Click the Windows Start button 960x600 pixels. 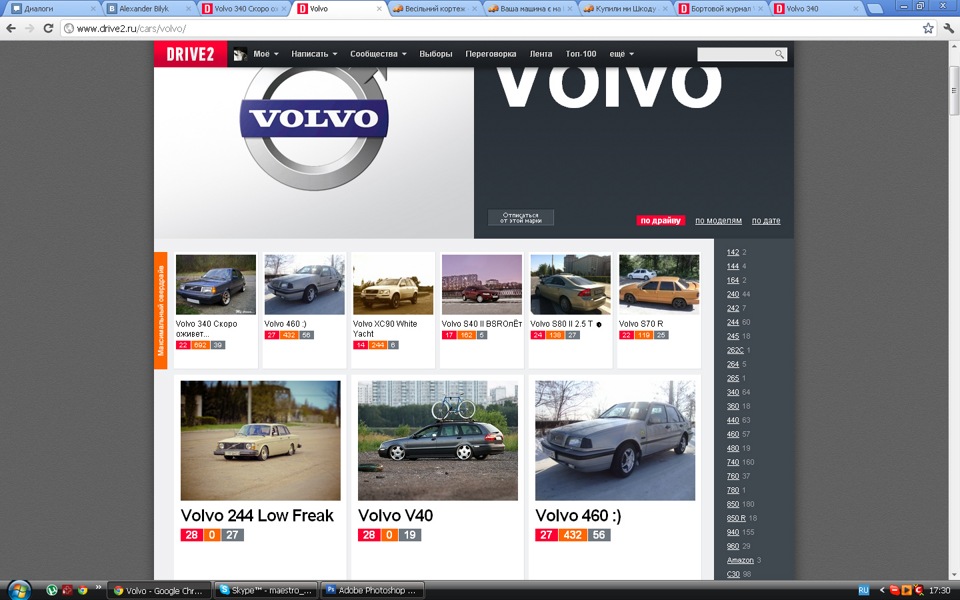pyautogui.click(x=18, y=590)
